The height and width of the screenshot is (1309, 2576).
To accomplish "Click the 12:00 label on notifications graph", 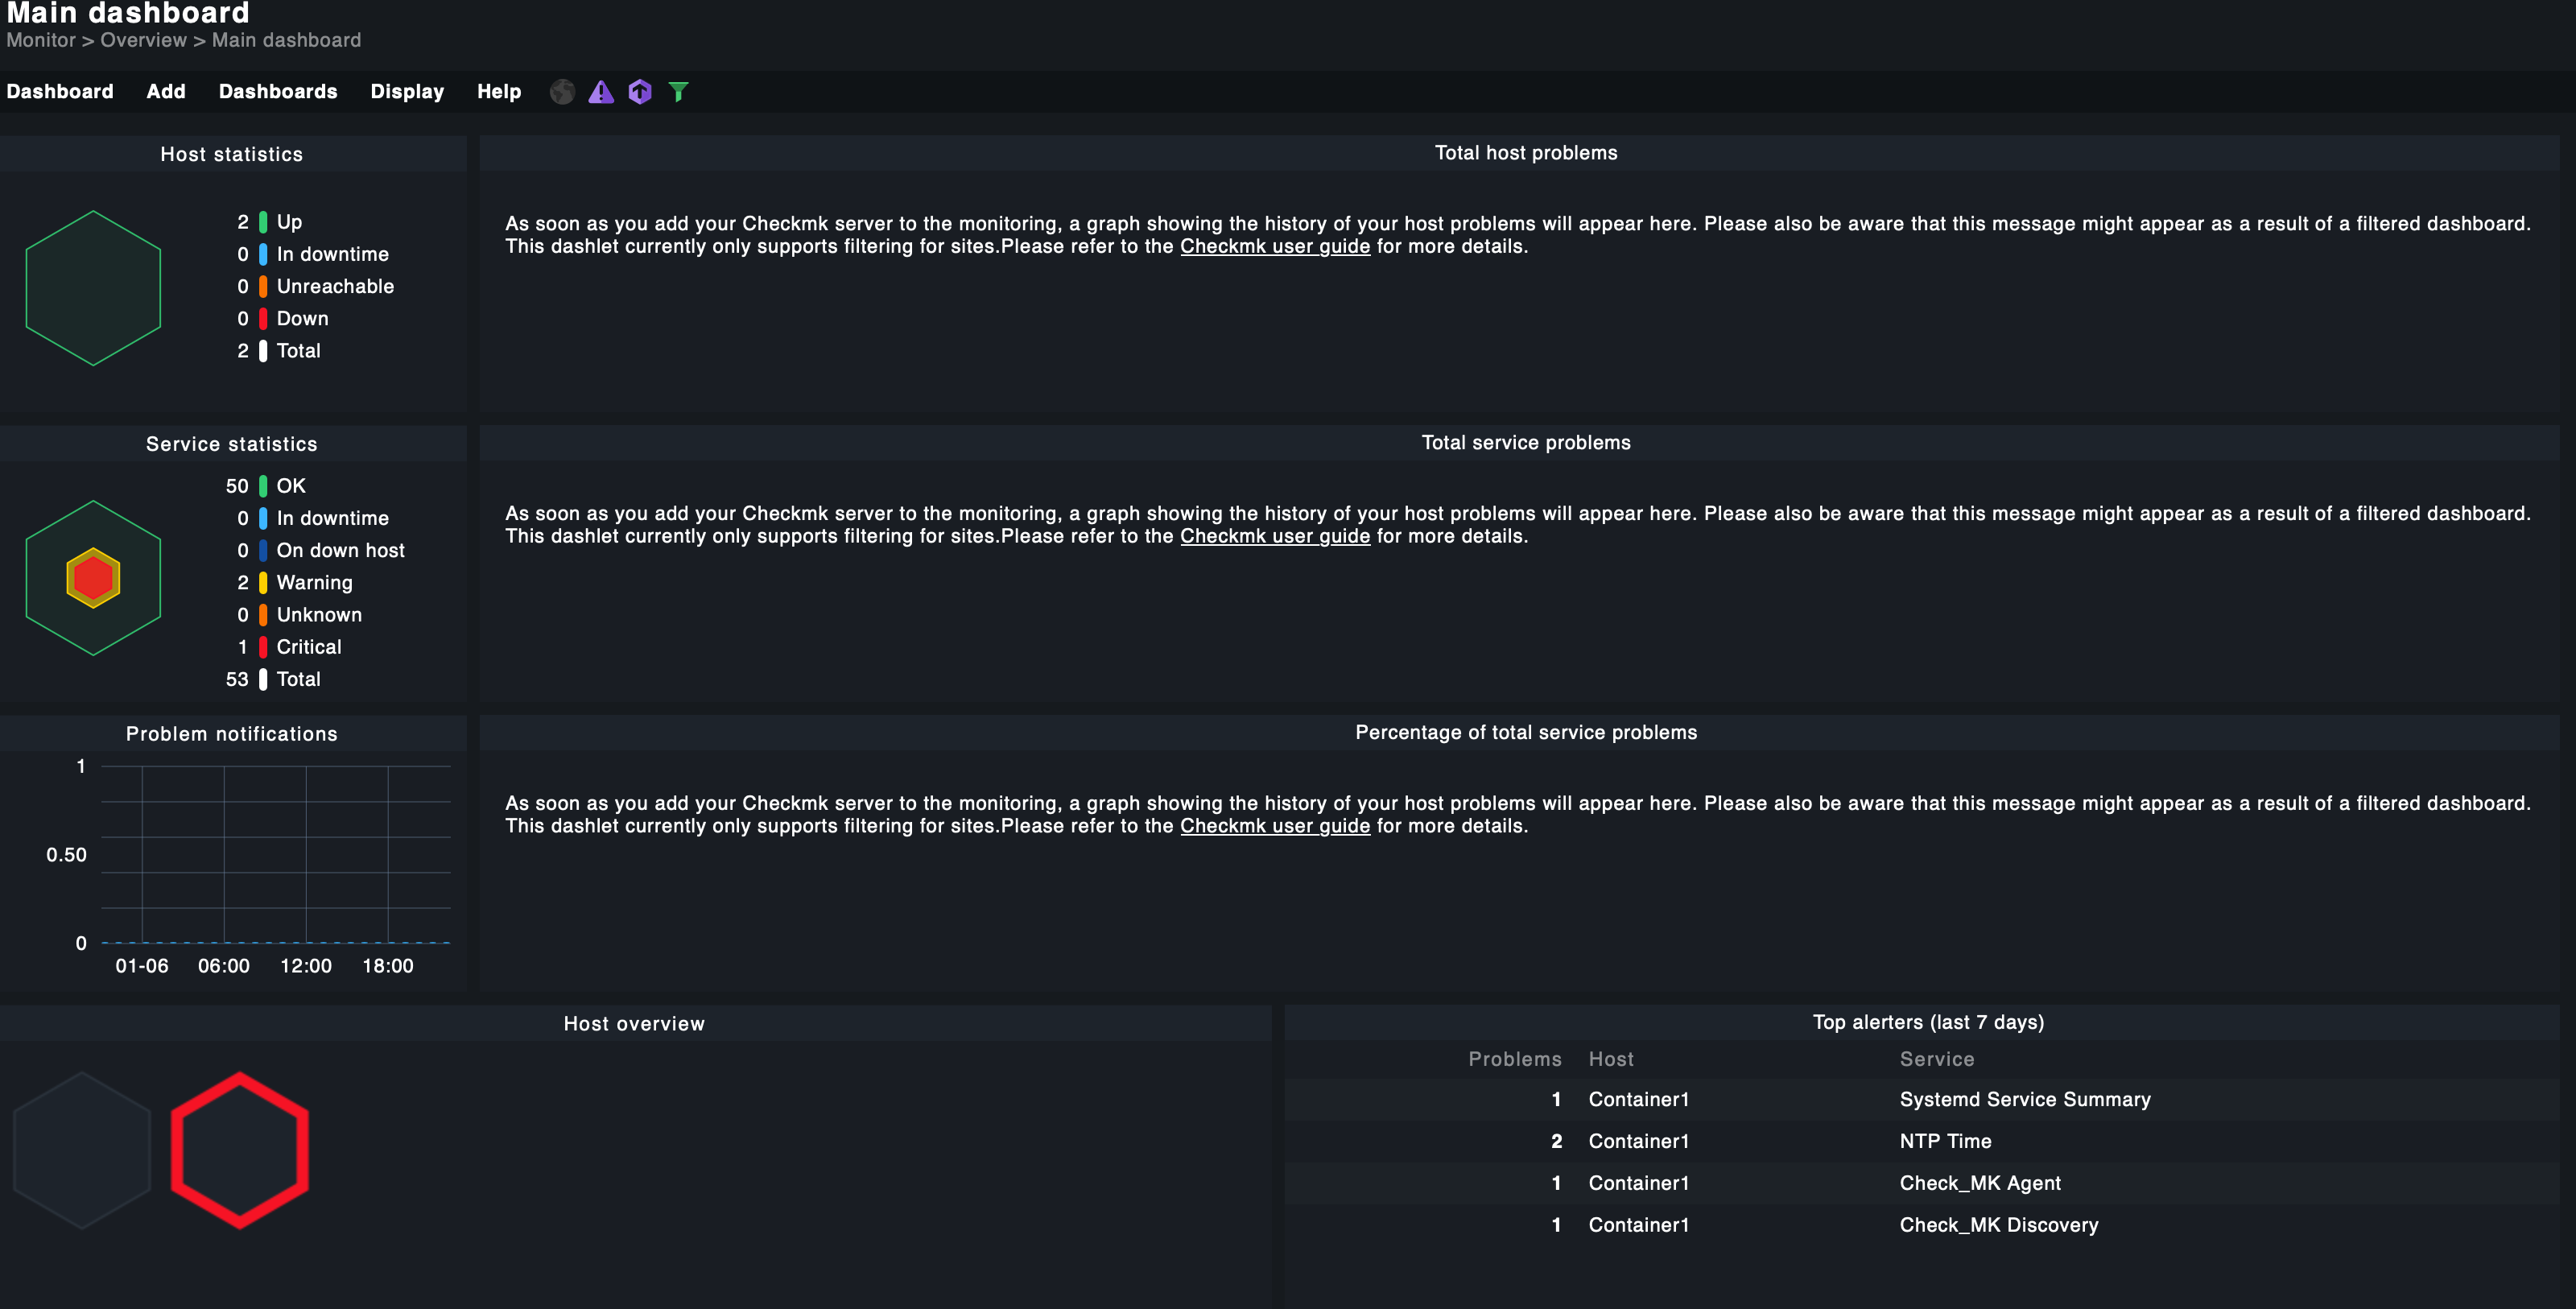I will (x=306, y=966).
